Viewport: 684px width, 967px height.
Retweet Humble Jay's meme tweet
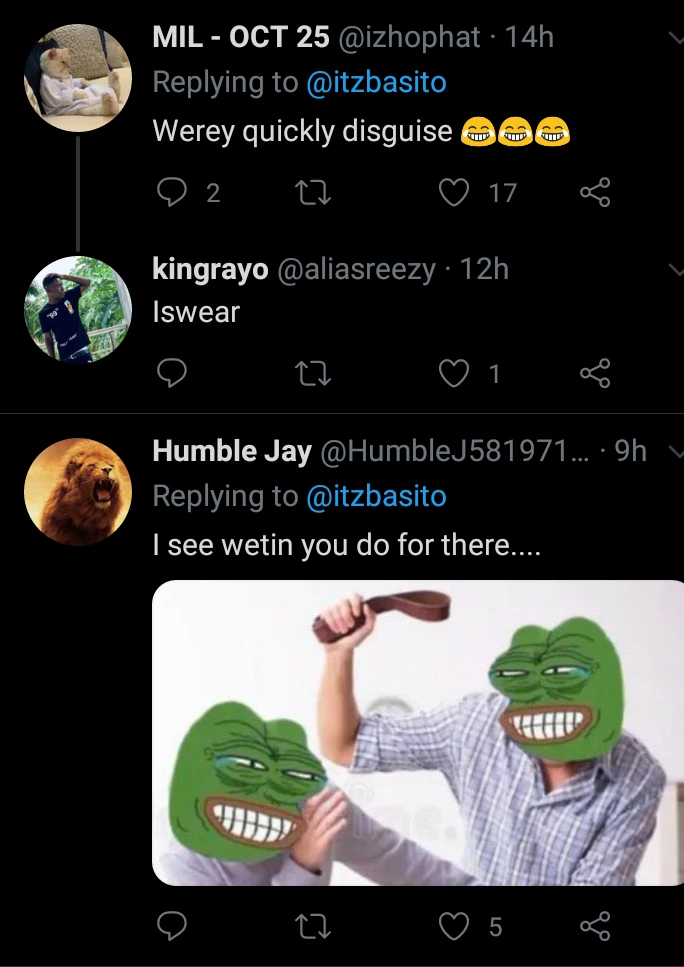coord(316,926)
